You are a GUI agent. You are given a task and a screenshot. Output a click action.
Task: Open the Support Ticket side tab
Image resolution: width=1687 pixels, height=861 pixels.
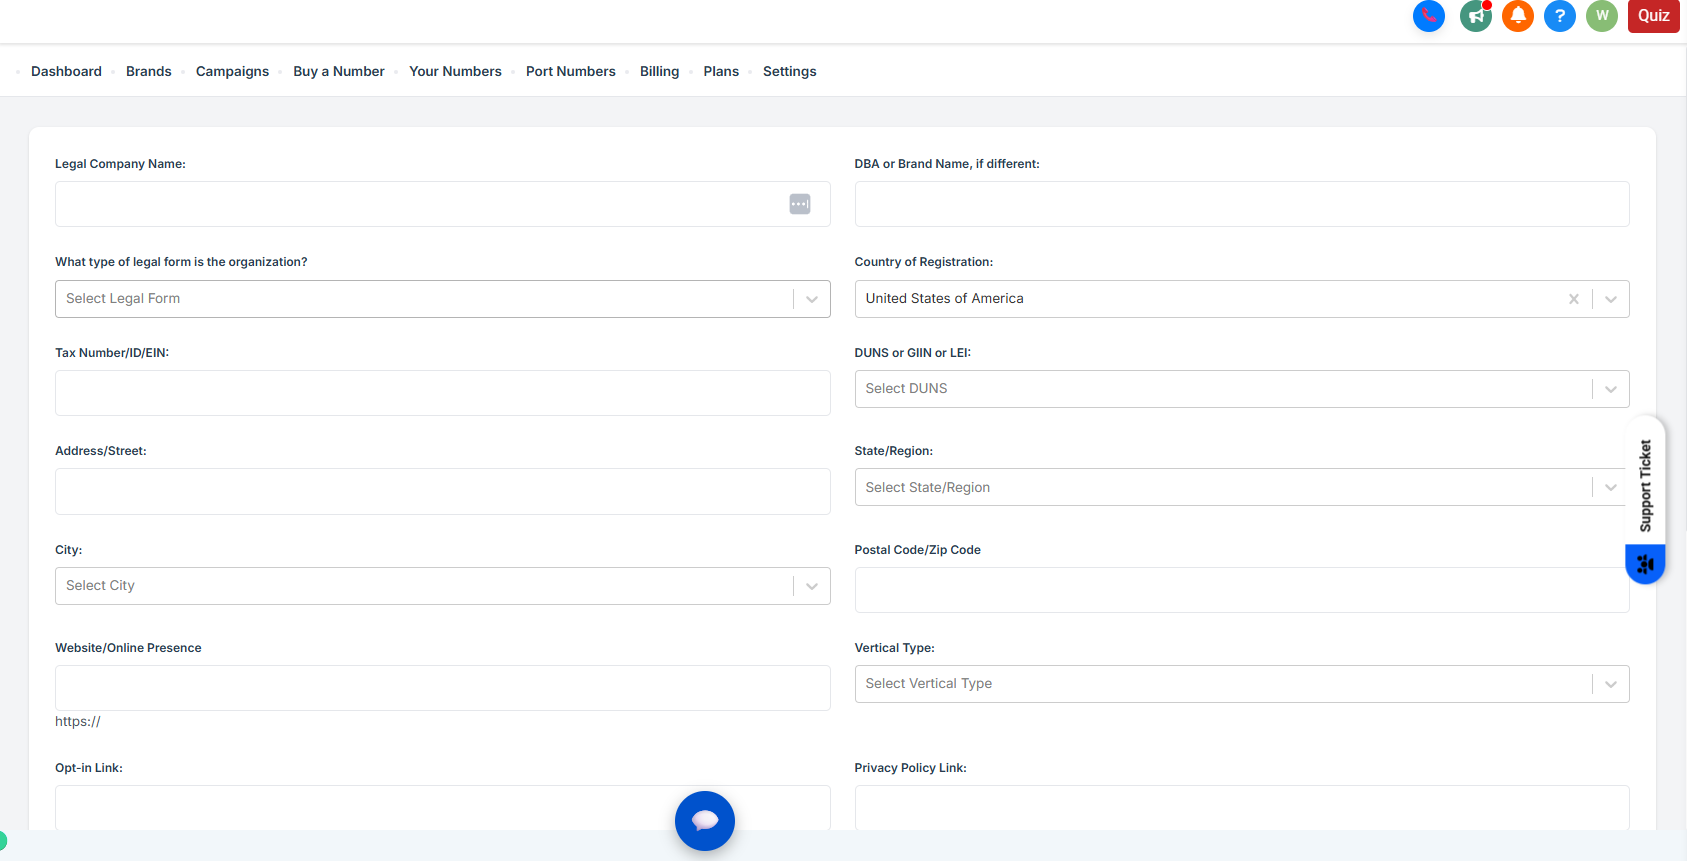(1645, 486)
